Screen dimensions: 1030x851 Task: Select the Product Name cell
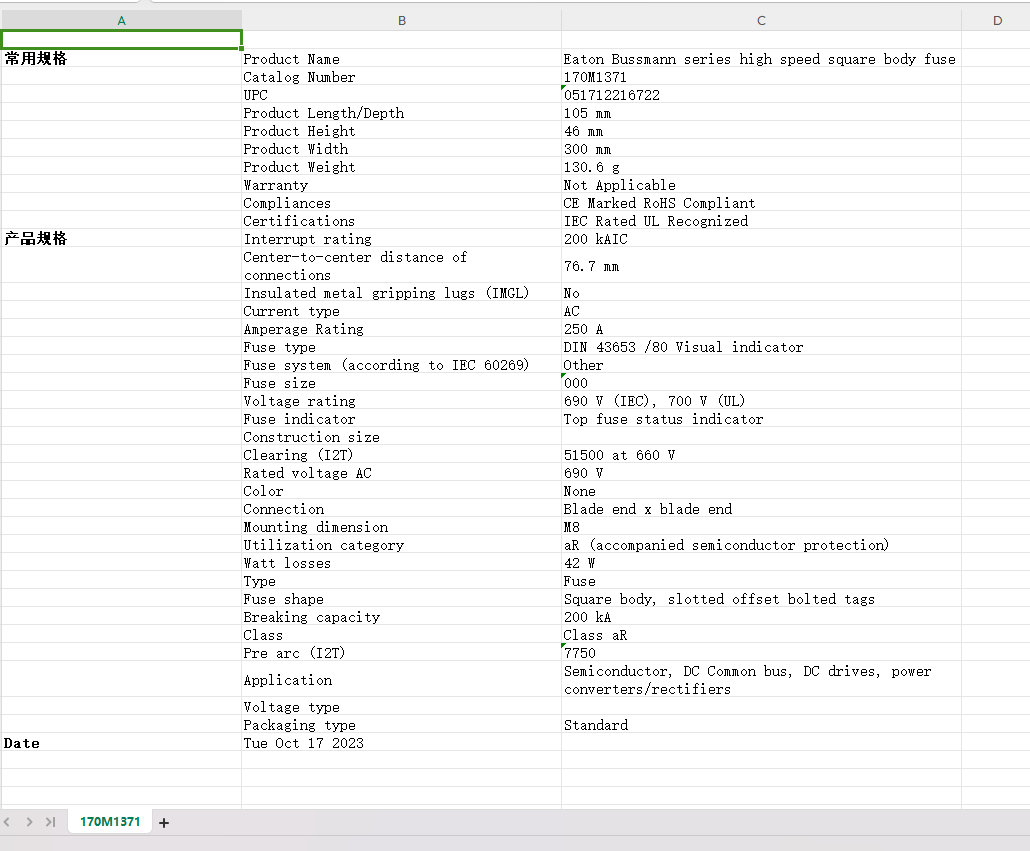point(401,58)
